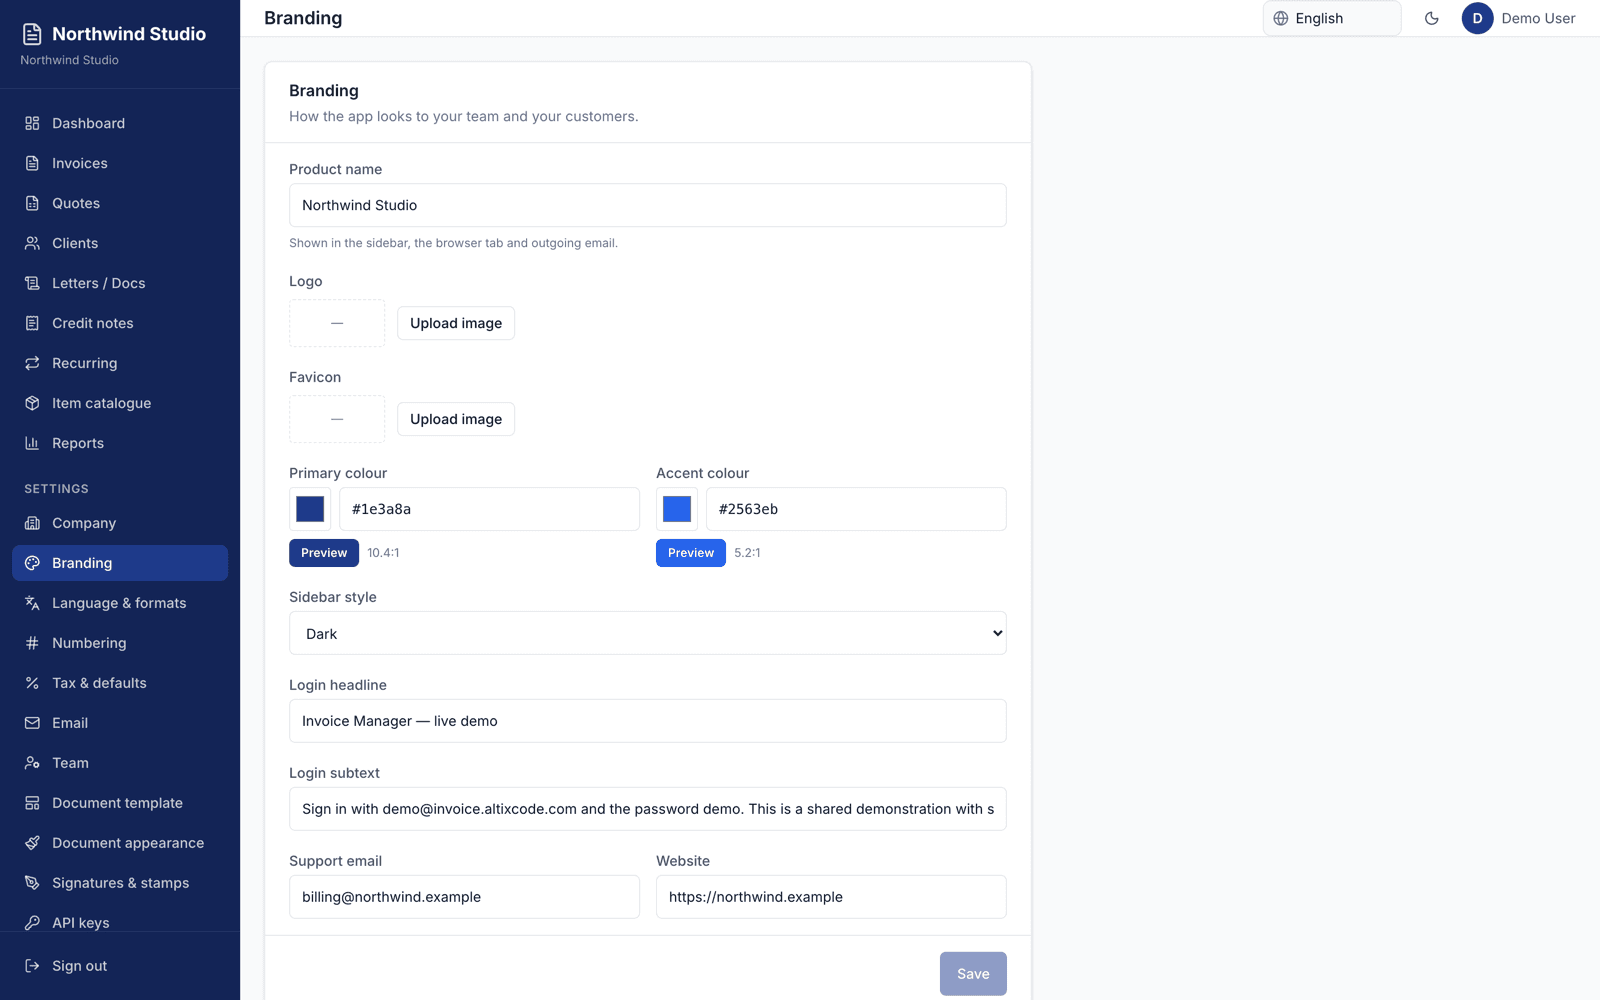Image resolution: width=1600 pixels, height=1000 pixels.
Task: Click the Email envelope icon
Action: (32, 723)
